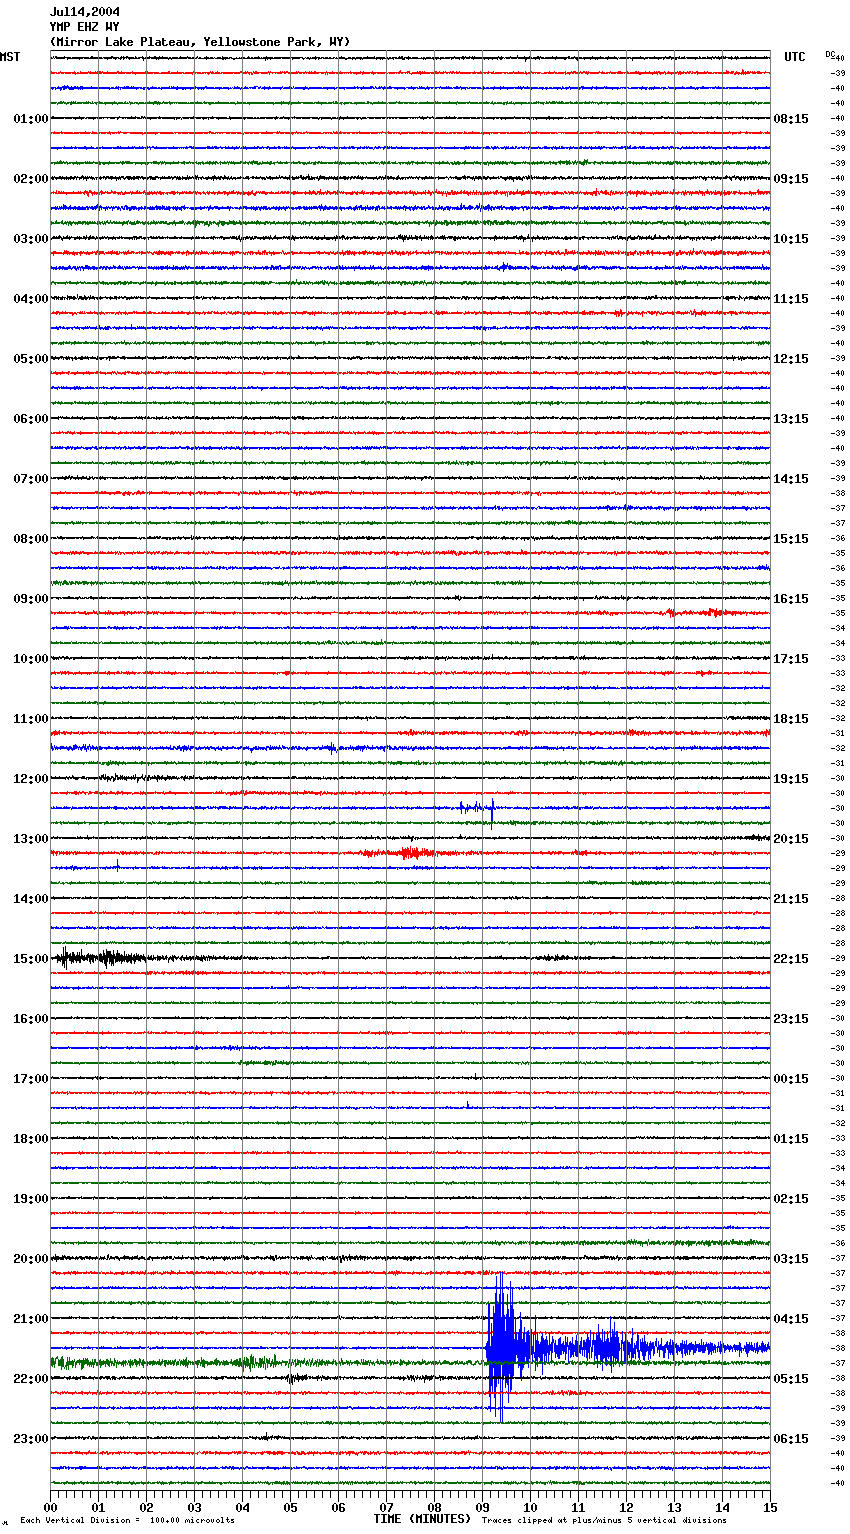Click the 20:15 UTC time label
The width and height of the screenshot is (850, 1534).
point(791,839)
